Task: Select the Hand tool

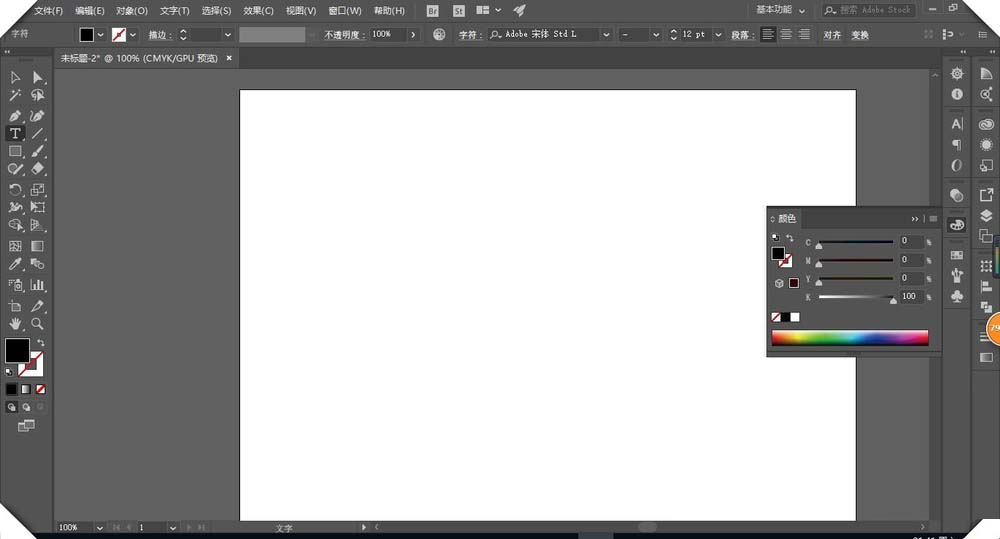Action: tap(15, 324)
